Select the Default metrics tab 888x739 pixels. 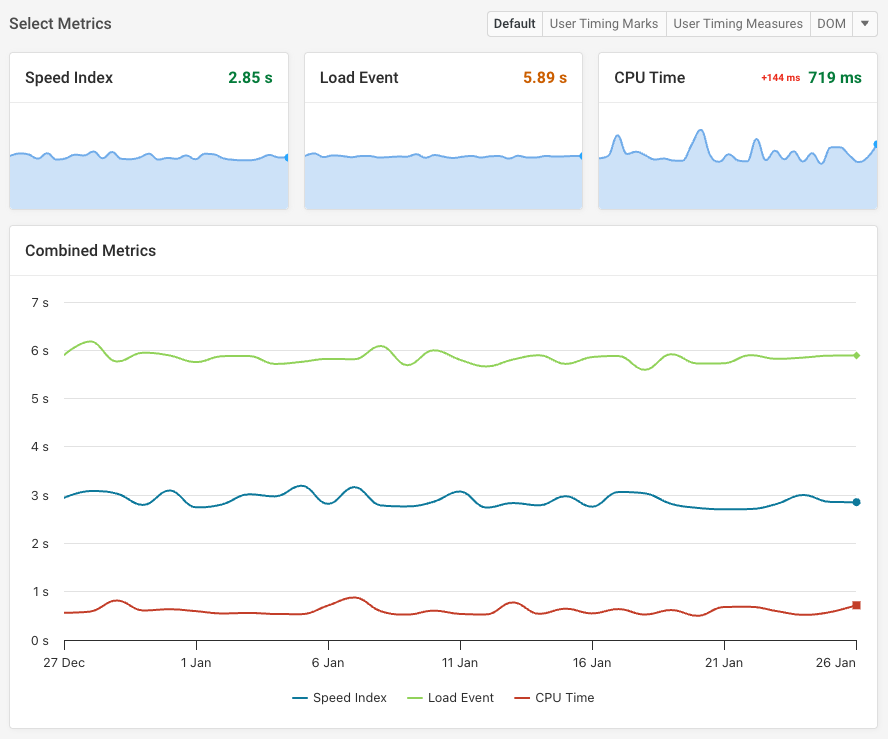[514, 23]
